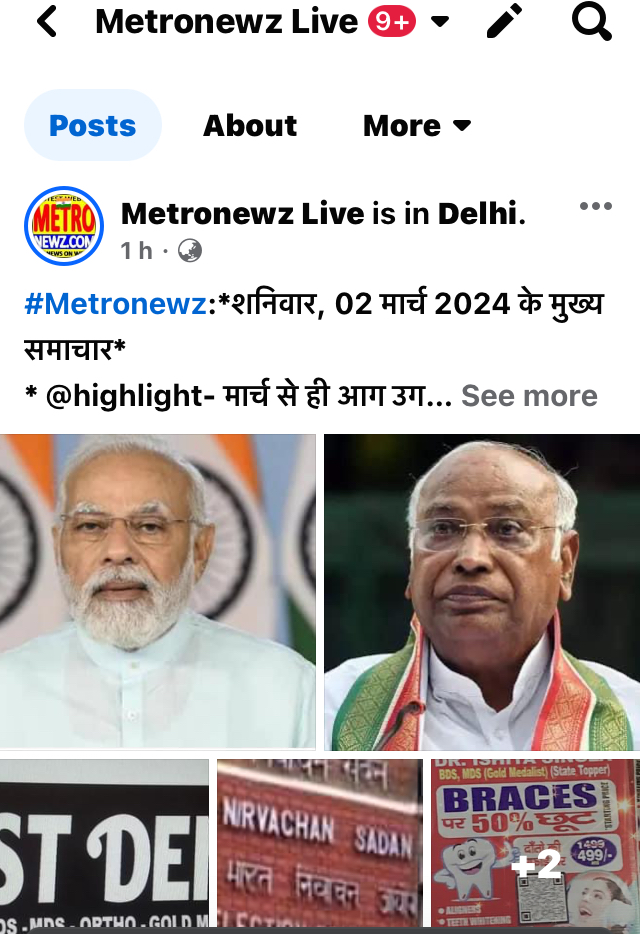
Task: Switch to the Posts tab
Action: [x=92, y=125]
